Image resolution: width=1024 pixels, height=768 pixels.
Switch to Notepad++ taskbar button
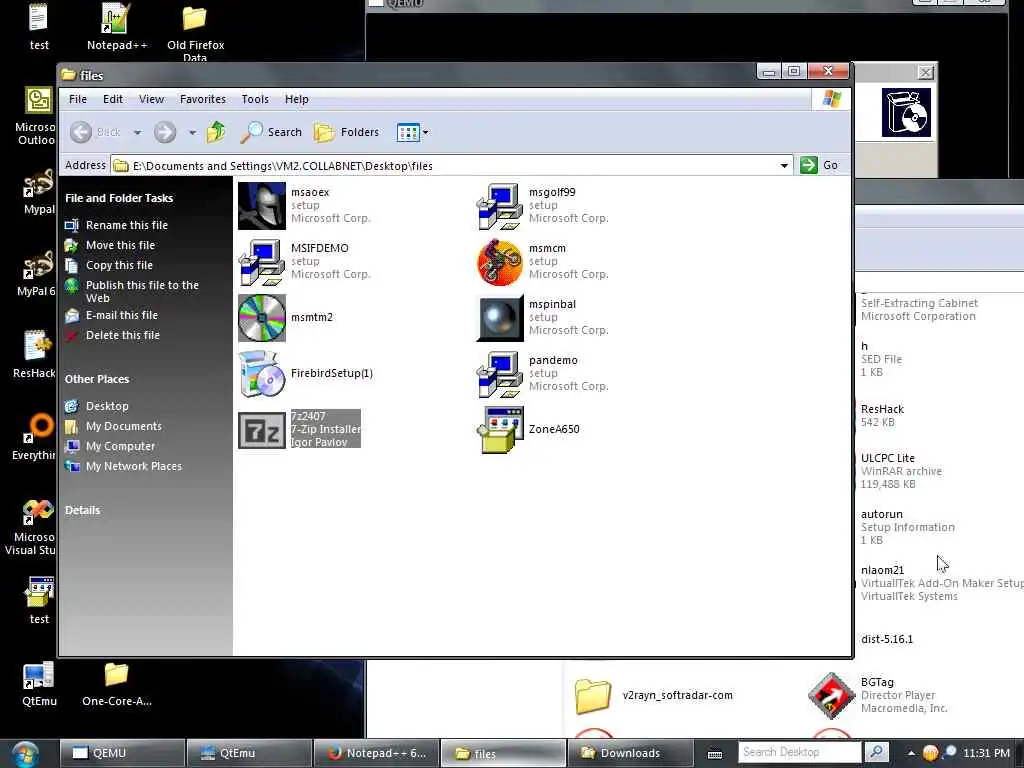376,753
